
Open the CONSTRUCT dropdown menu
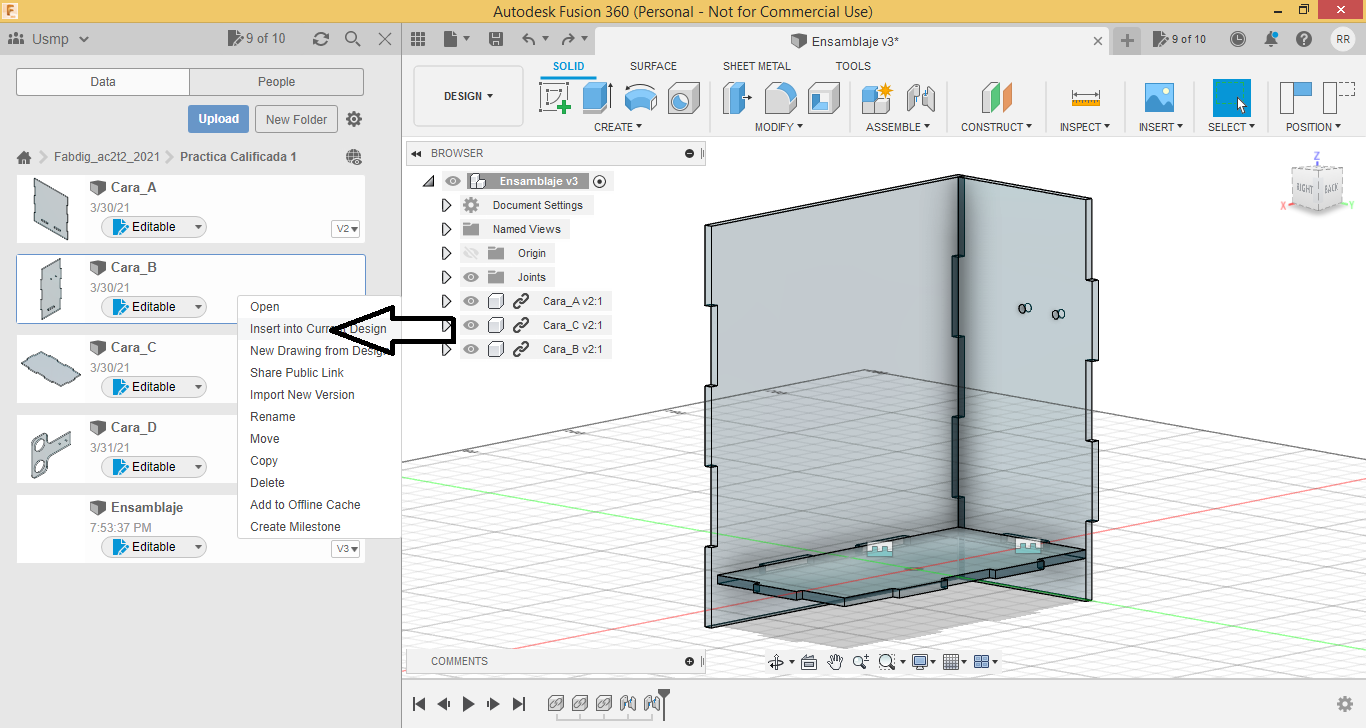(997, 127)
